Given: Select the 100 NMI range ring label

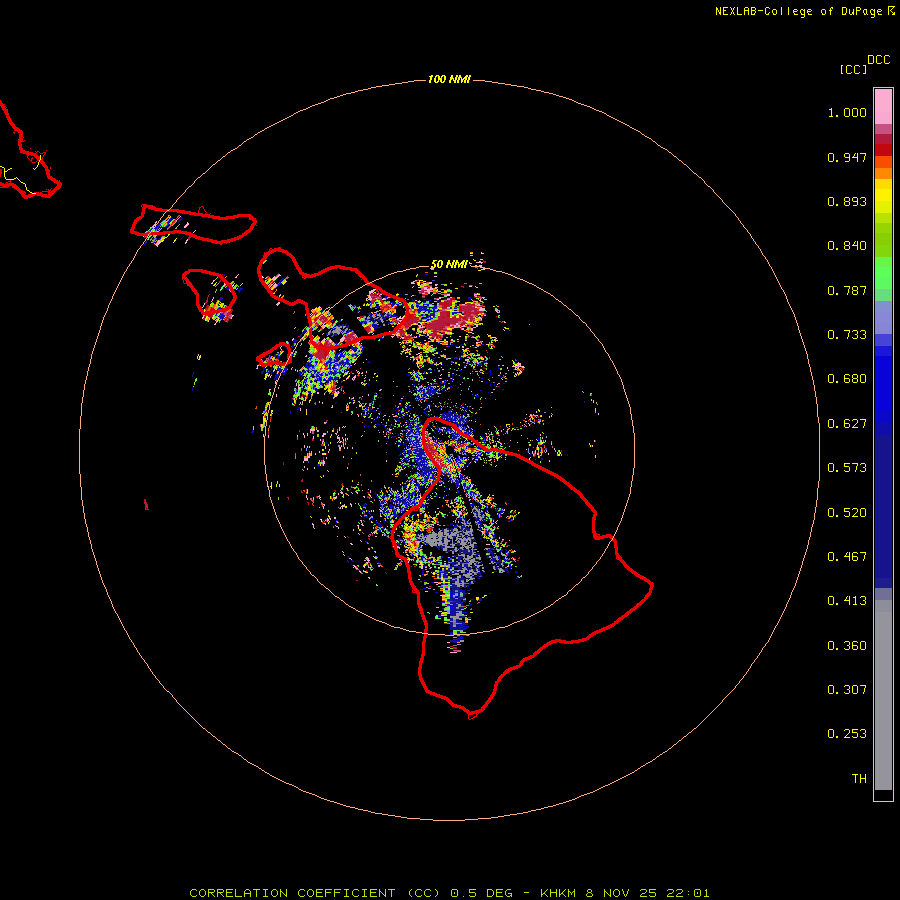Looking at the screenshot, I should click(x=449, y=79).
